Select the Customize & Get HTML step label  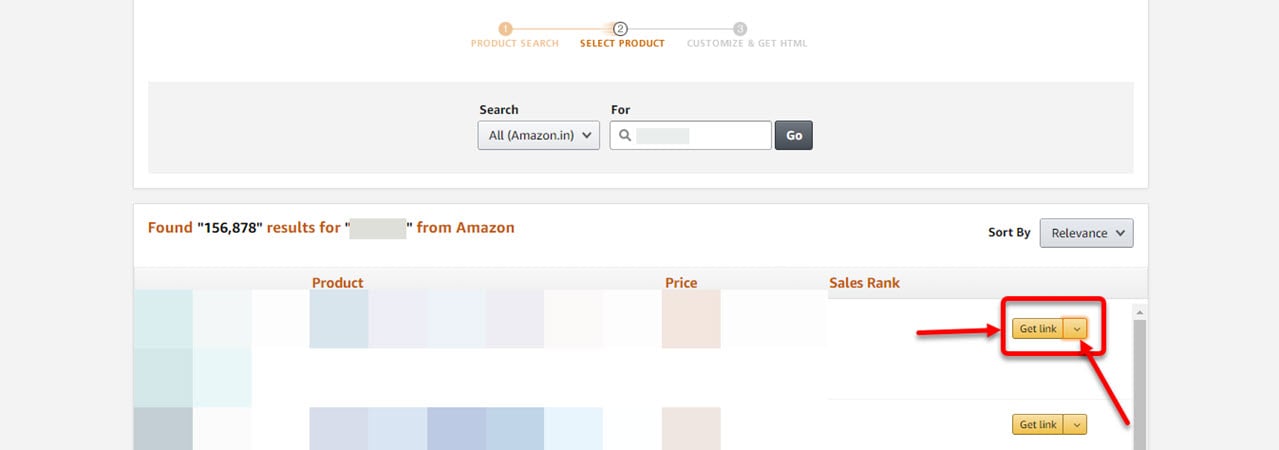pyautogui.click(x=747, y=44)
